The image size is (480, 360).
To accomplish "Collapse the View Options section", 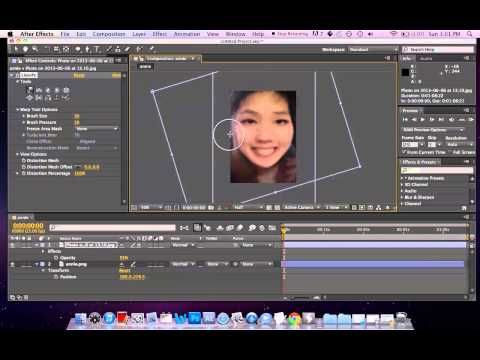I will pyautogui.click(x=18, y=154).
